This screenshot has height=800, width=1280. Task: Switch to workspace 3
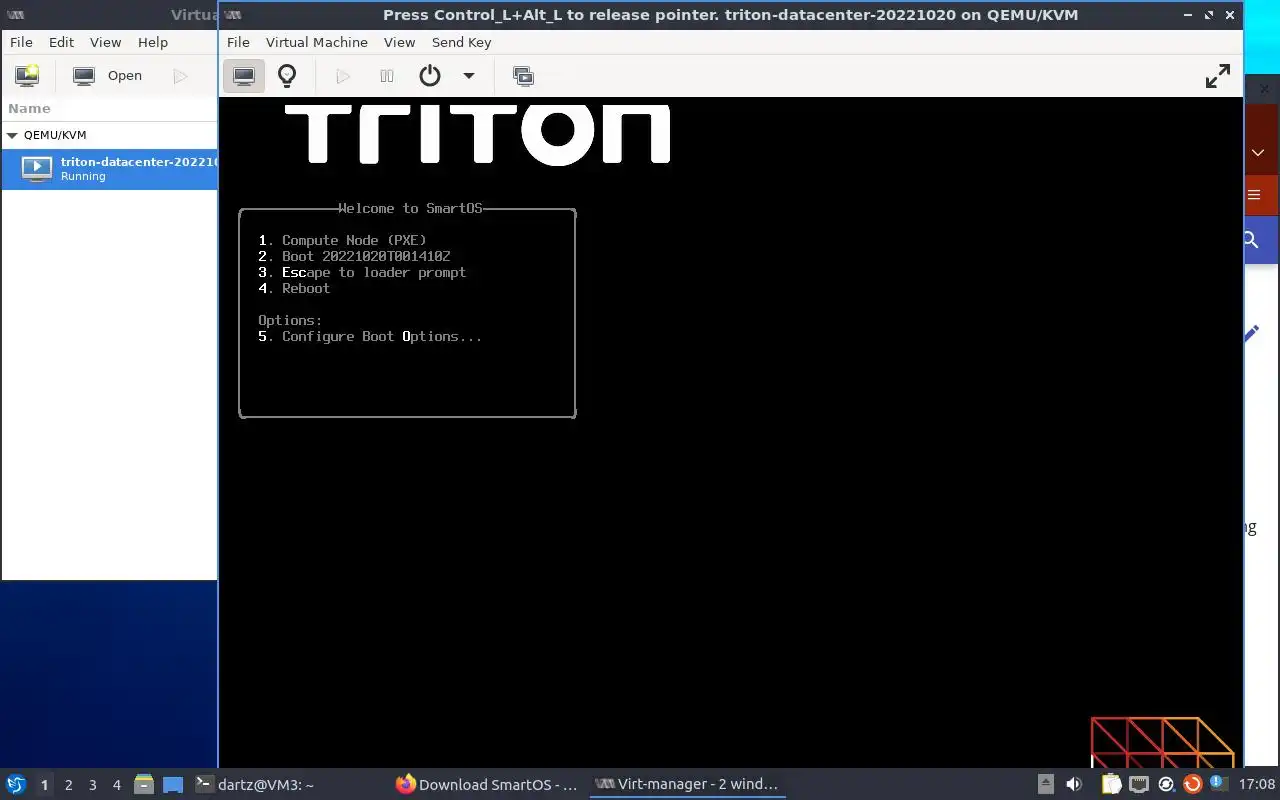92,785
